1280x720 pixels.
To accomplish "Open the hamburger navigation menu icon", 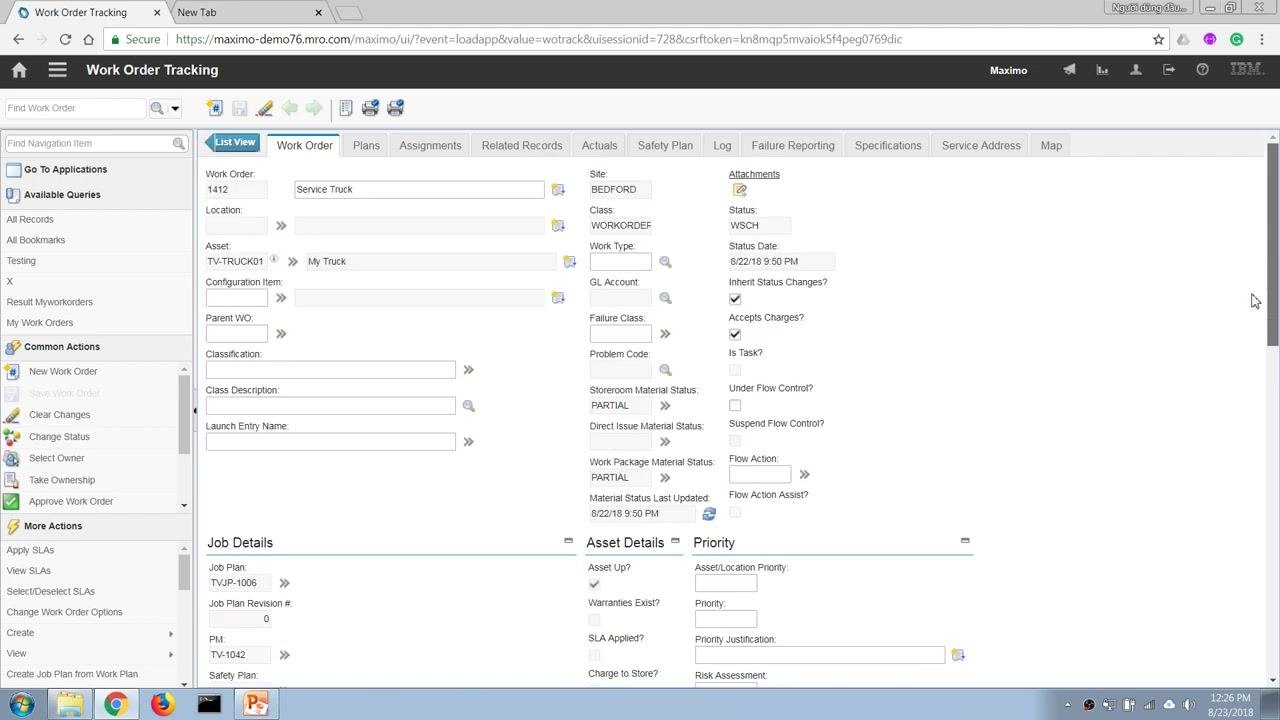I will 57,70.
